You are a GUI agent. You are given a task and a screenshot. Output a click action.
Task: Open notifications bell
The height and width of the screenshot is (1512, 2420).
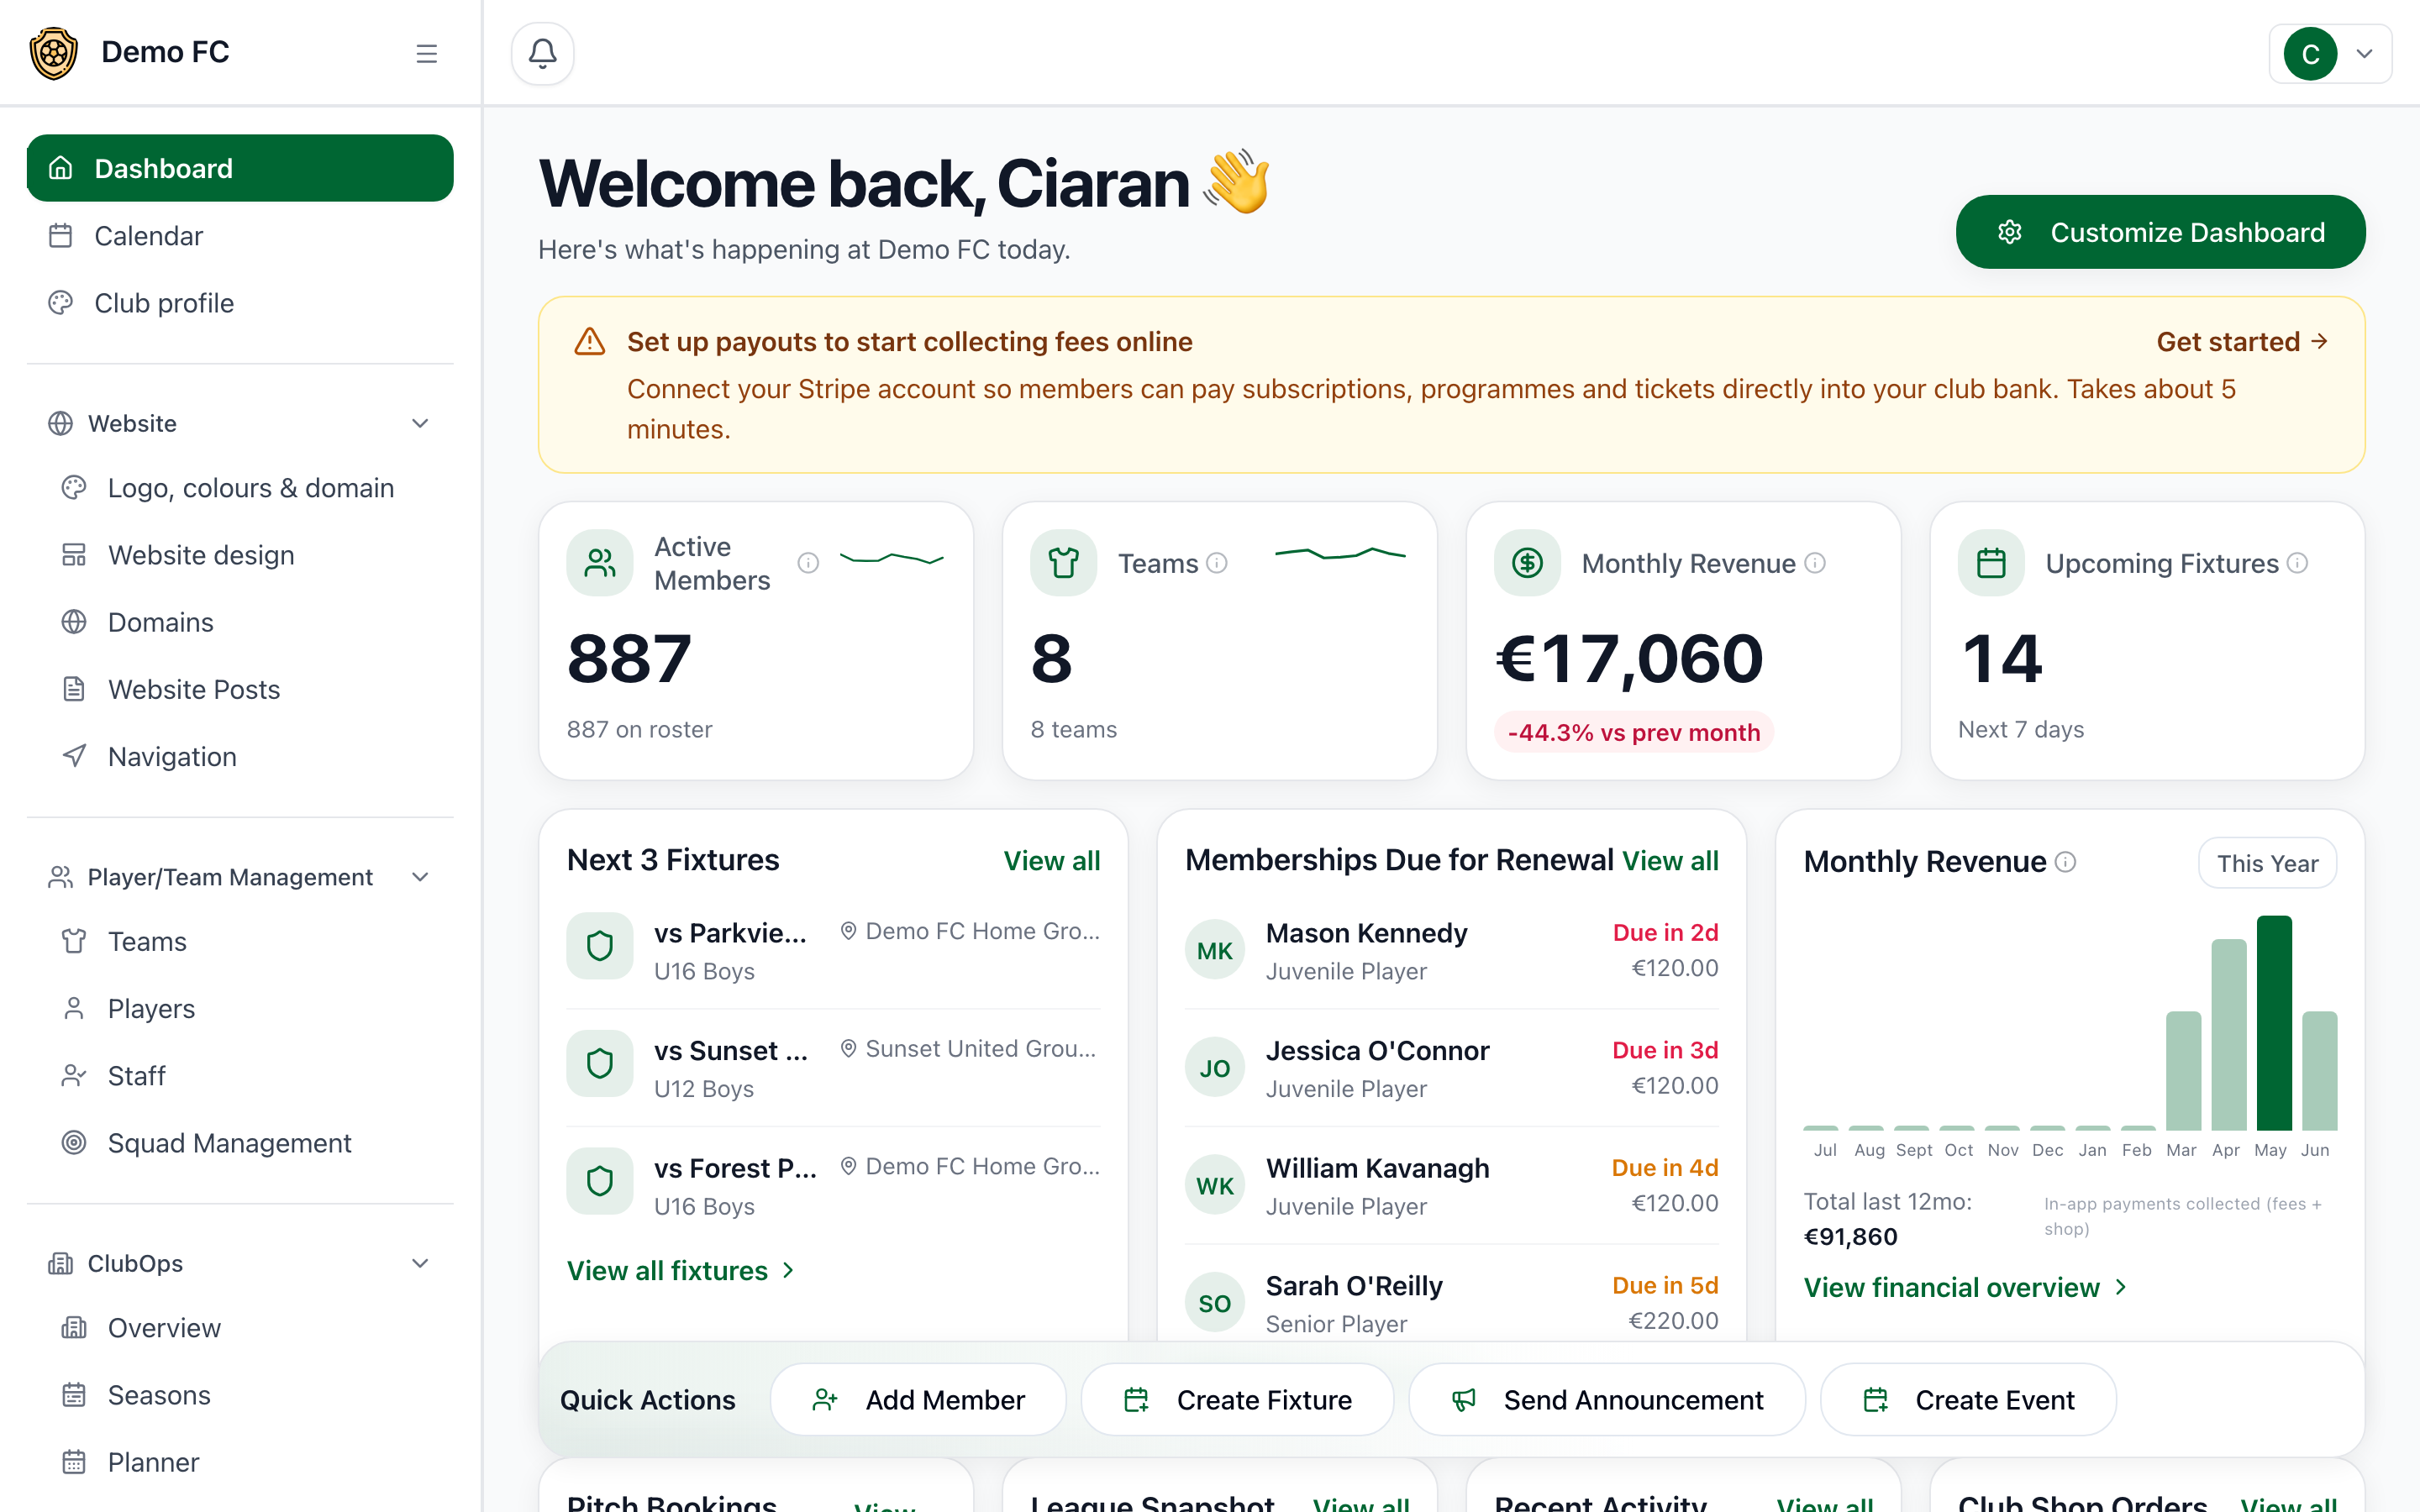(543, 53)
